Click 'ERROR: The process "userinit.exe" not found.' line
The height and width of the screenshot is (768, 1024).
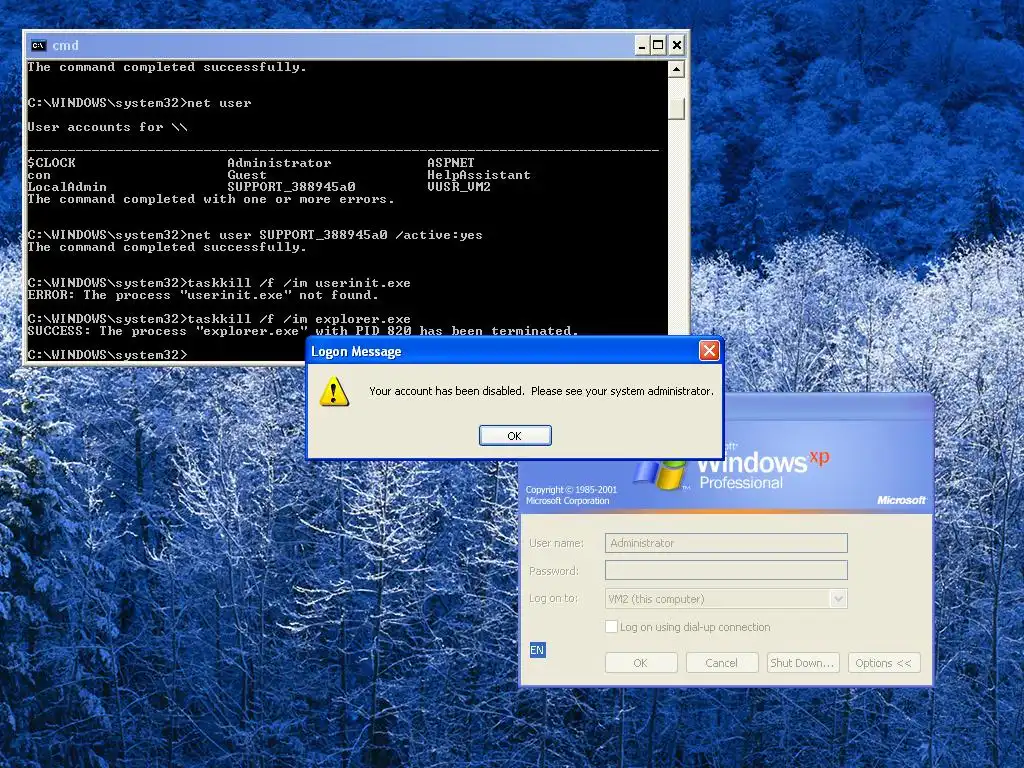tap(203, 295)
